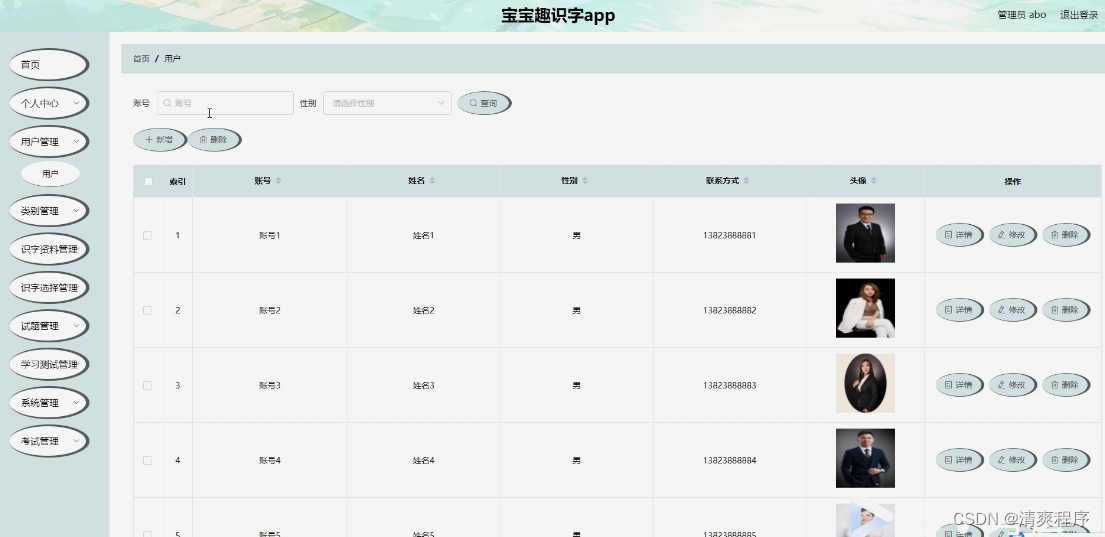Click phone number 13823888884 cell
1105x537 pixels.
pyautogui.click(x=729, y=460)
